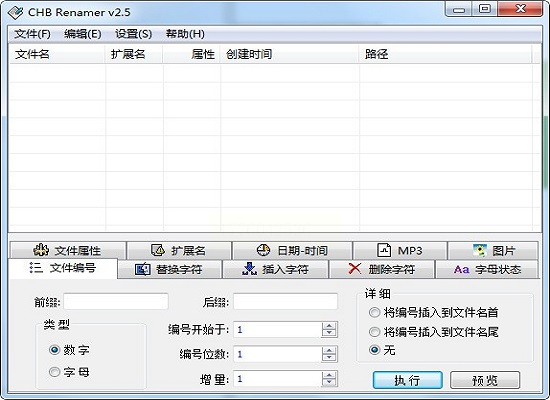Select the 替换字符 replace icon
Viewport: 550px width, 400px height.
click(143, 269)
